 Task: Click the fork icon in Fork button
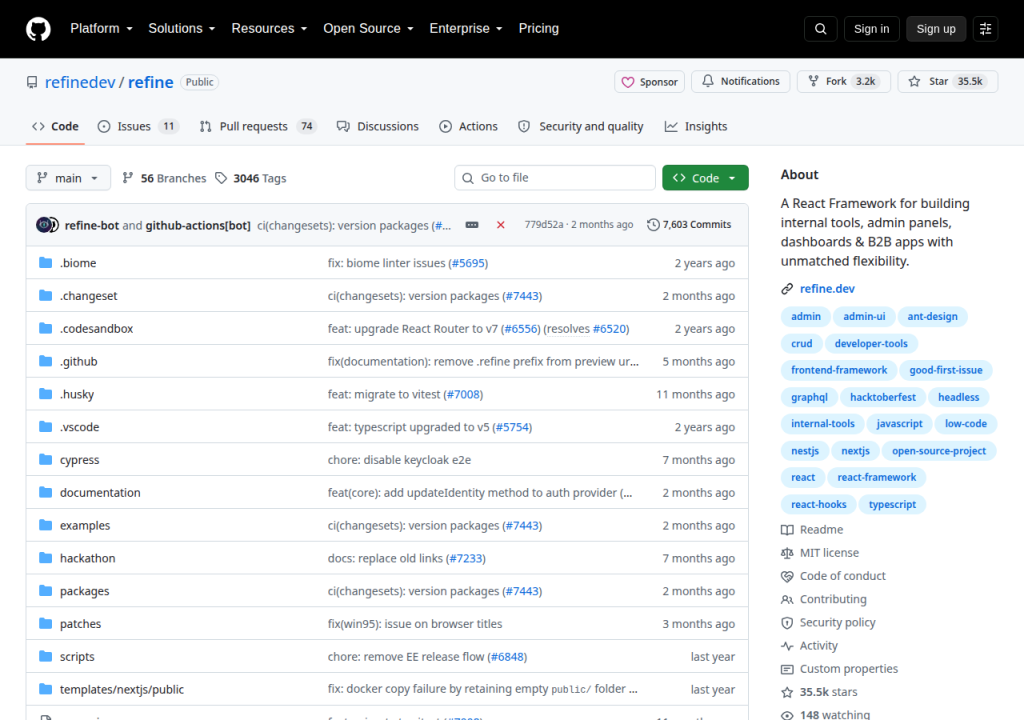813,81
